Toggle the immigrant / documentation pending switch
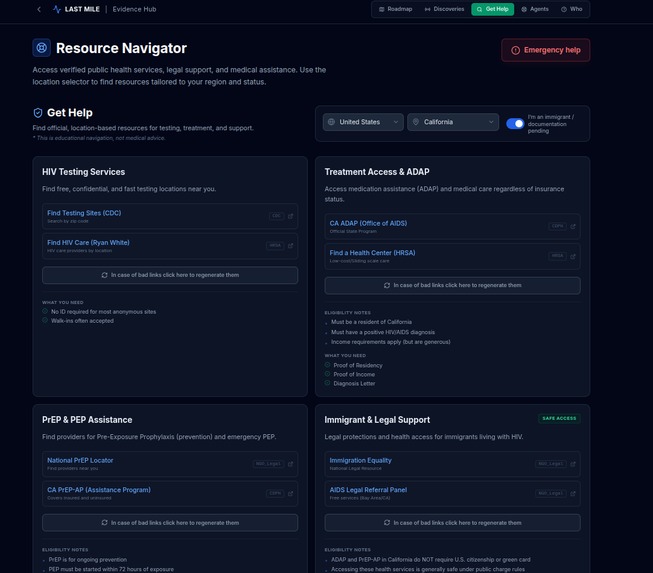This screenshot has height=573, width=653. [x=515, y=124]
